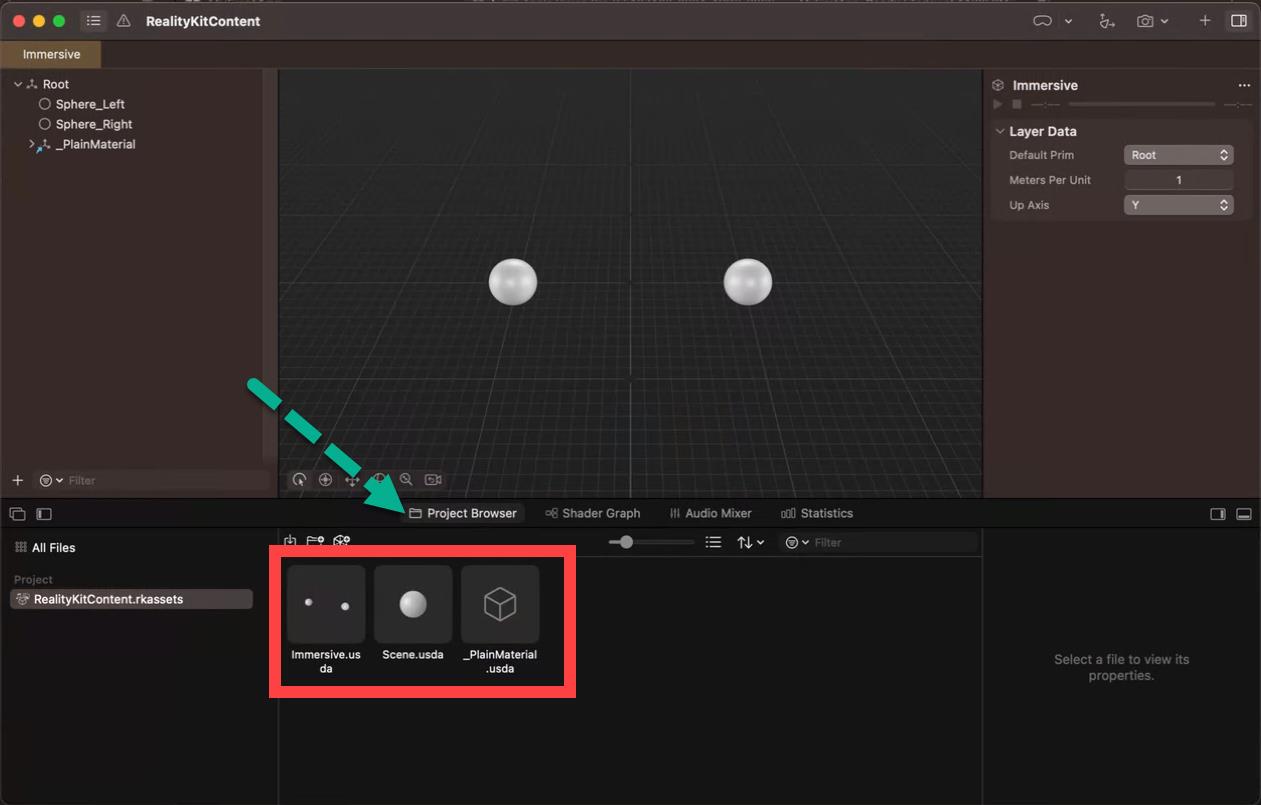
Task: Click the Meters Per Unit value field
Action: 1179,180
